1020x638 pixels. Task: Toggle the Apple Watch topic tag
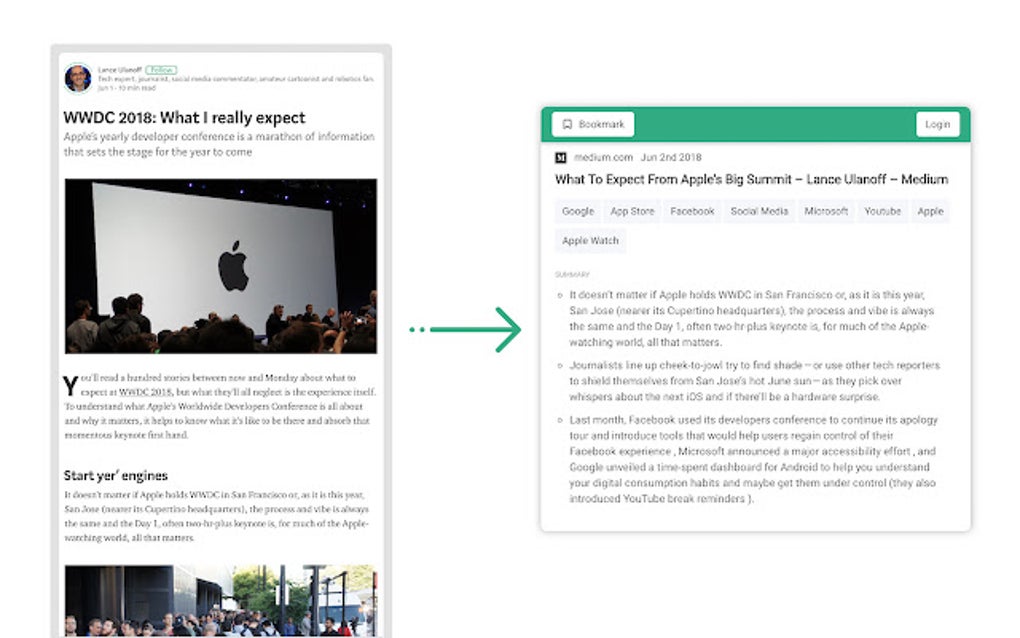tap(589, 240)
